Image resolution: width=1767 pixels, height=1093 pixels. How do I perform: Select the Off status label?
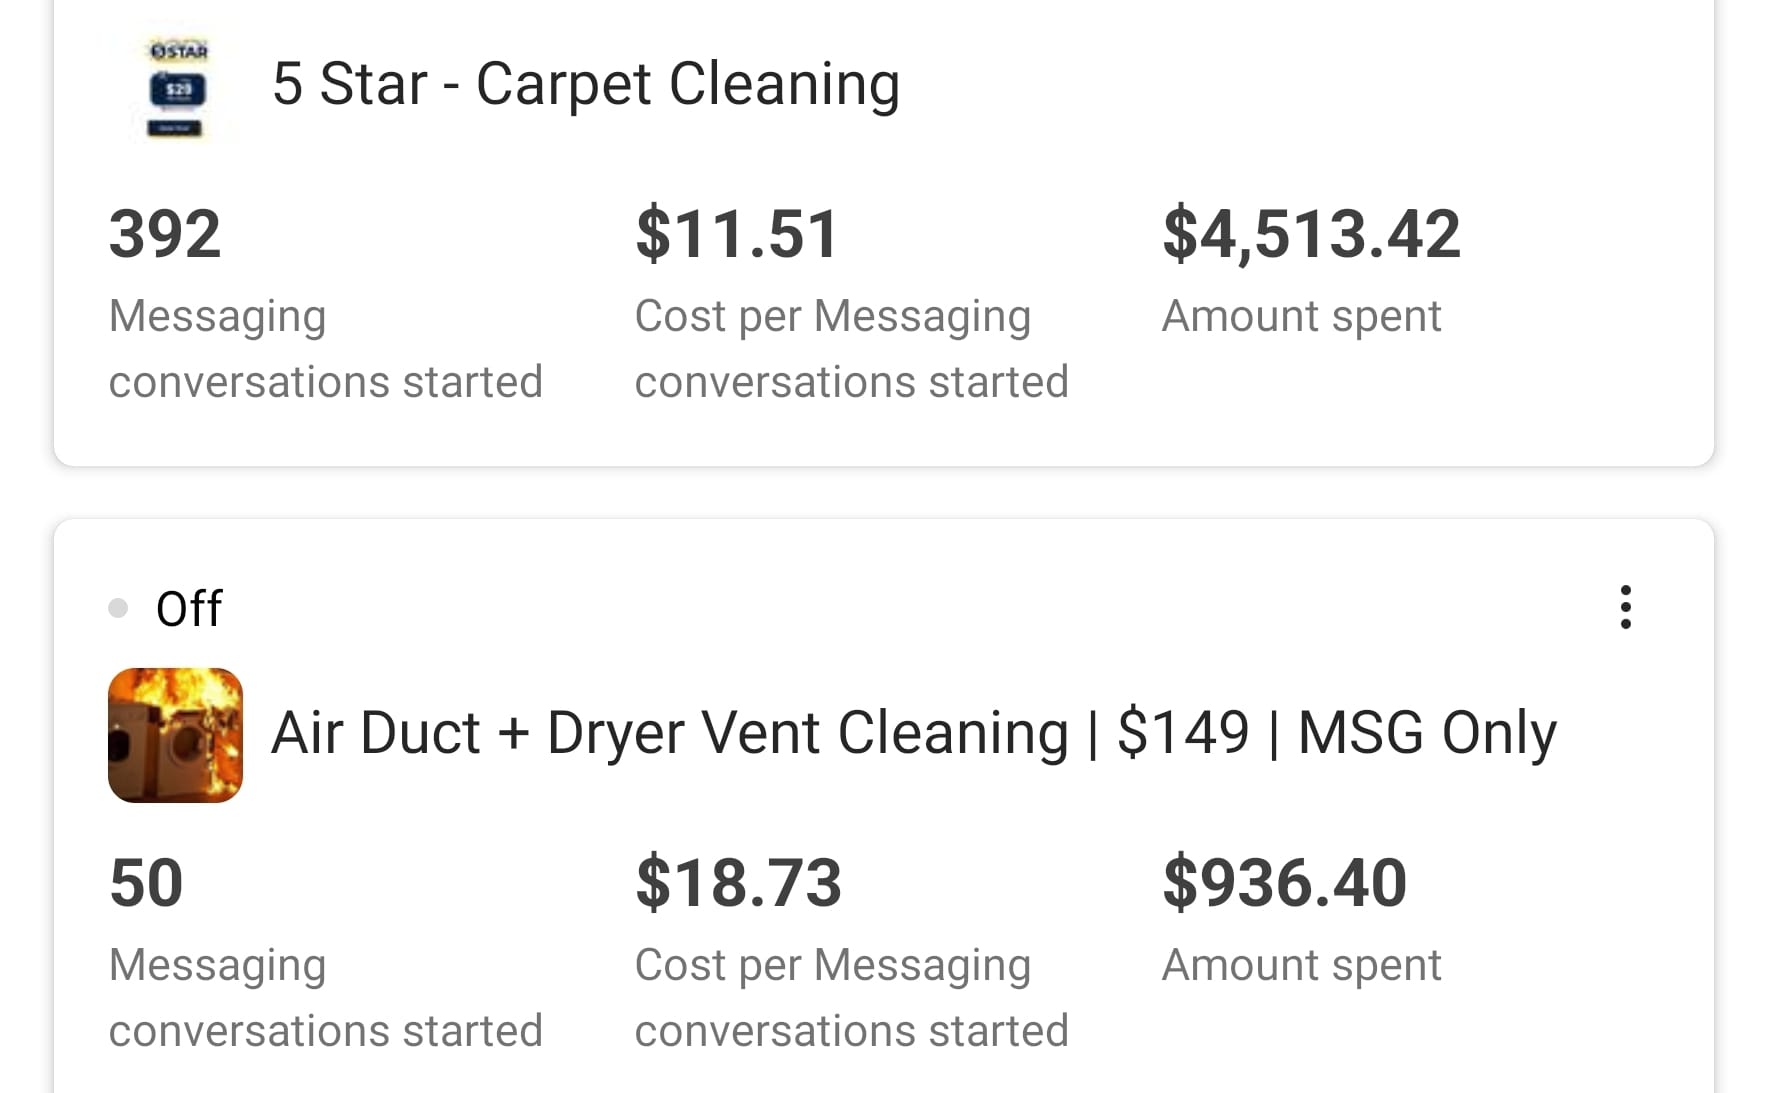point(189,608)
